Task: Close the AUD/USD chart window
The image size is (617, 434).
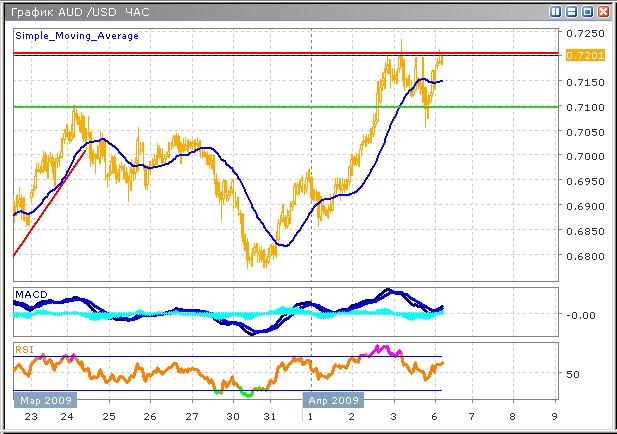Action: [x=604, y=11]
